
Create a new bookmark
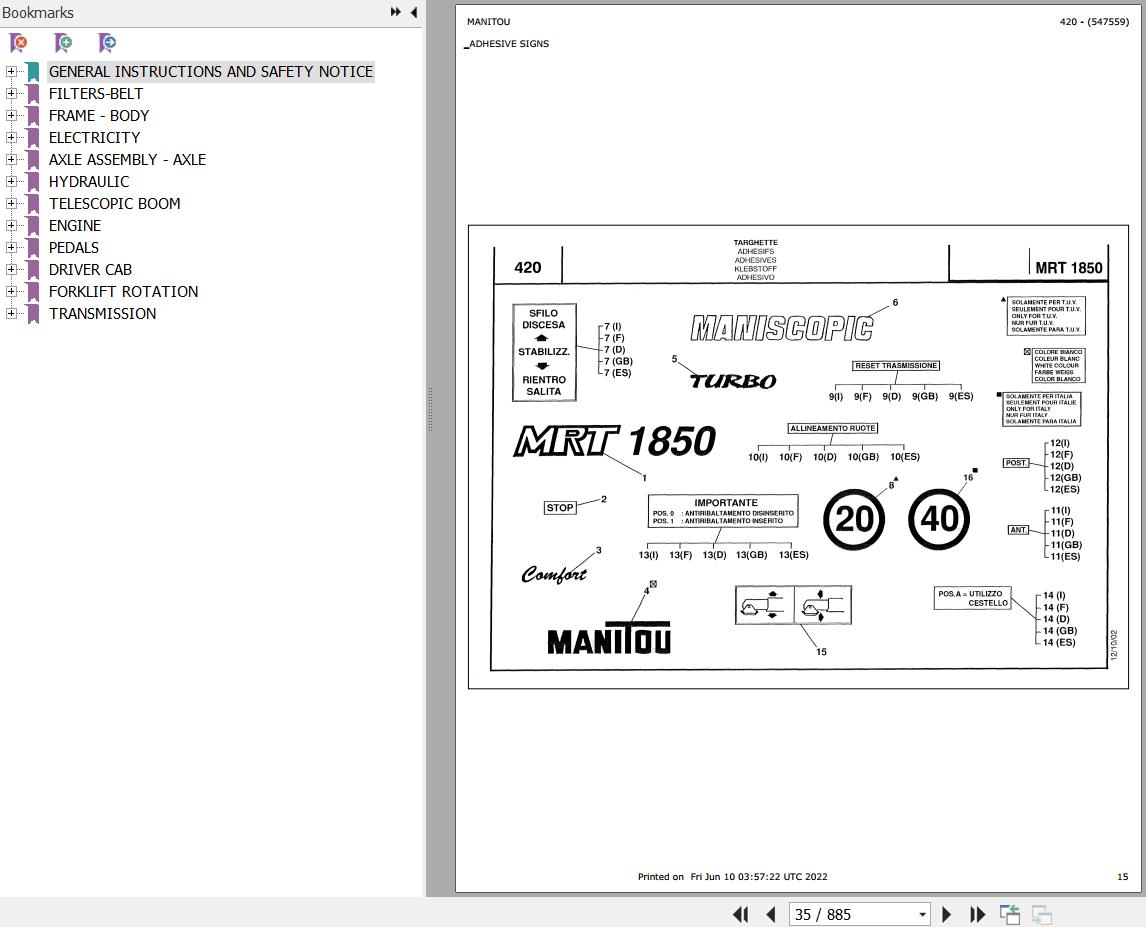coord(63,43)
